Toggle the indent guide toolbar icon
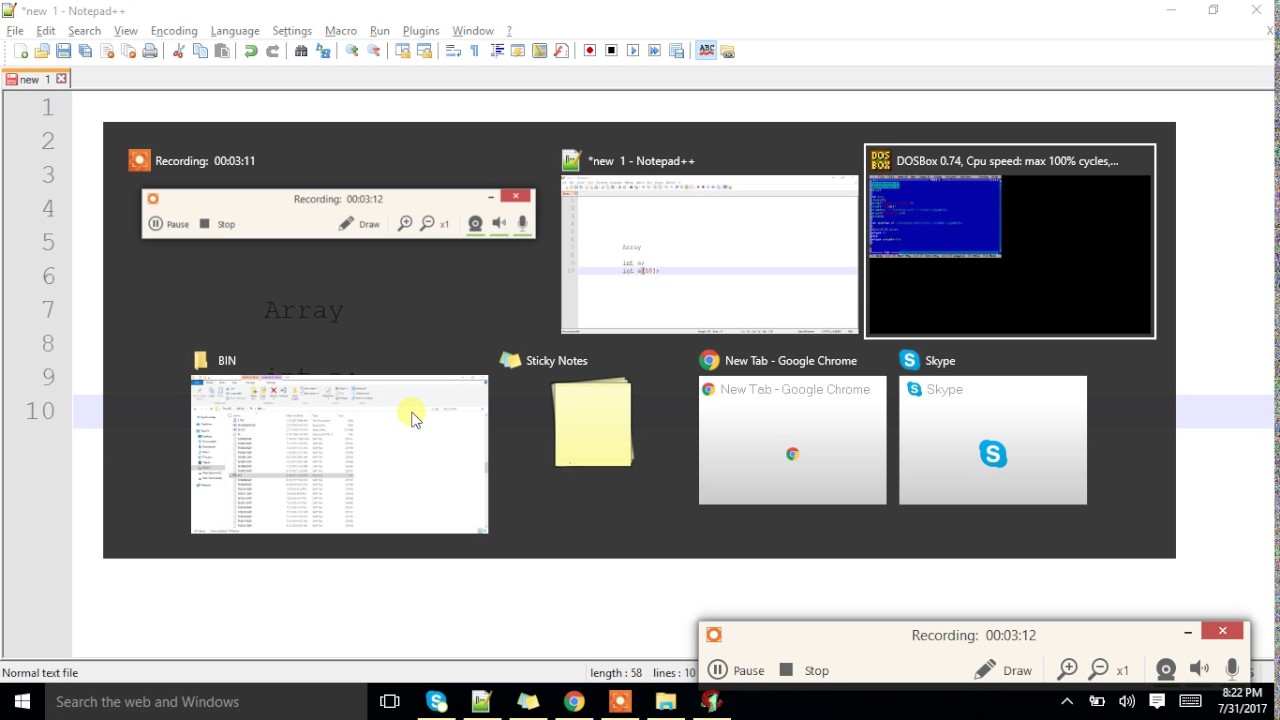Image resolution: width=1280 pixels, height=720 pixels. click(x=496, y=51)
